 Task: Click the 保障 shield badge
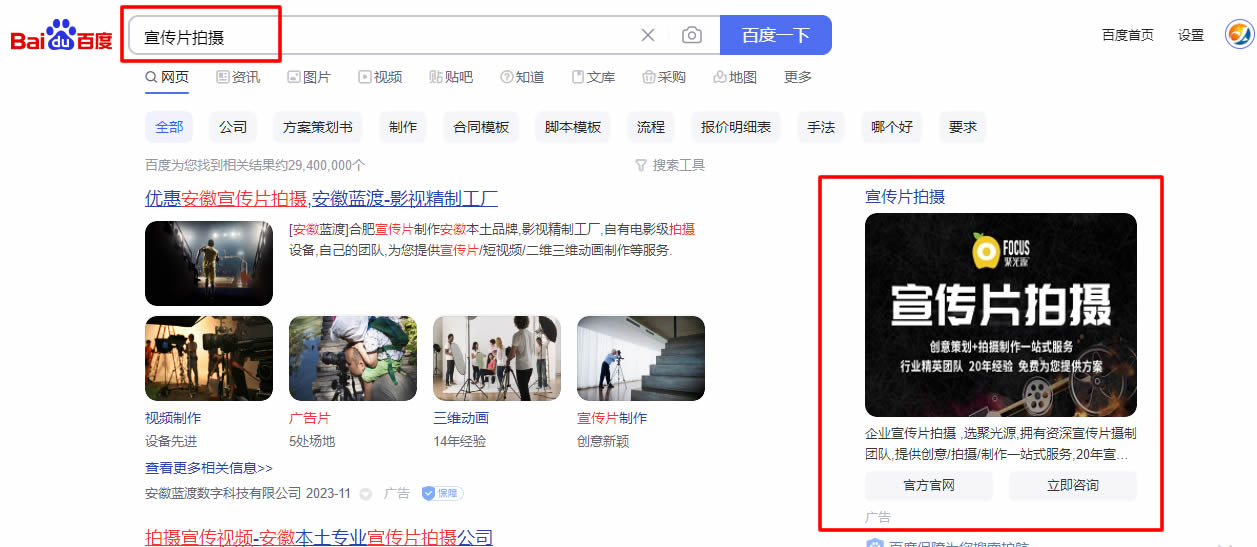(442, 493)
